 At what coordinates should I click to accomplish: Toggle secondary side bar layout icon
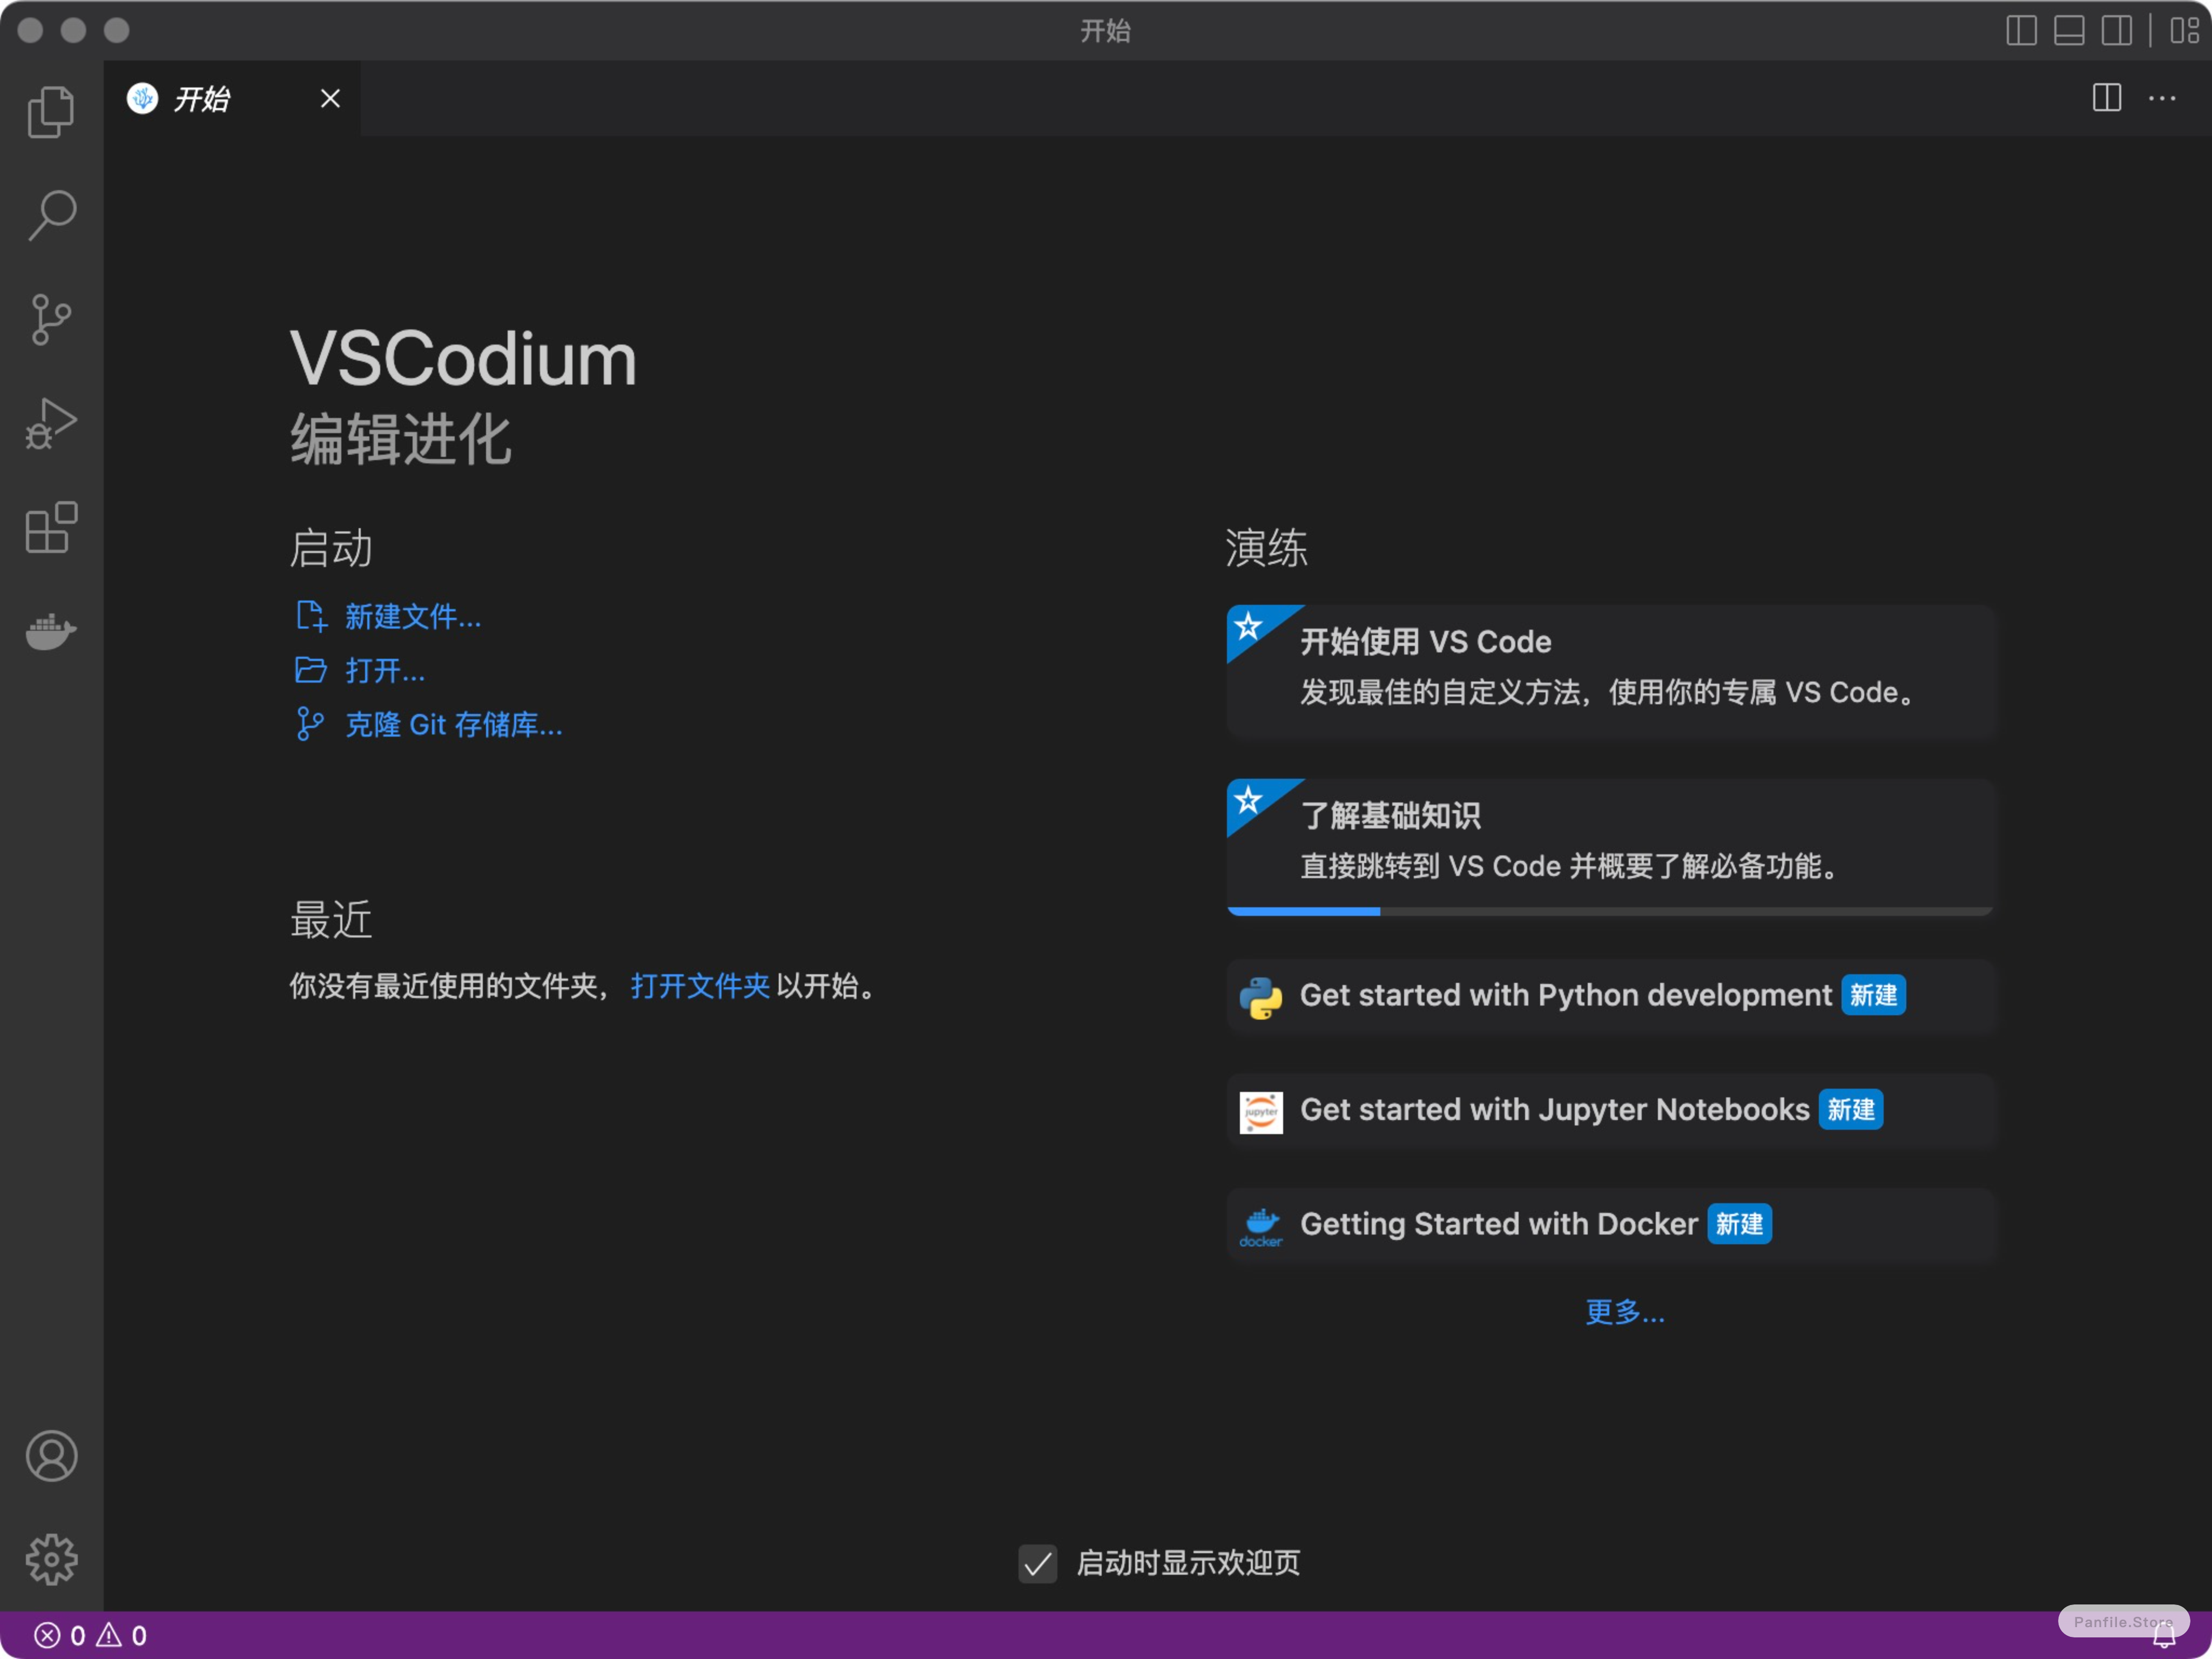pyautogui.click(x=2116, y=30)
